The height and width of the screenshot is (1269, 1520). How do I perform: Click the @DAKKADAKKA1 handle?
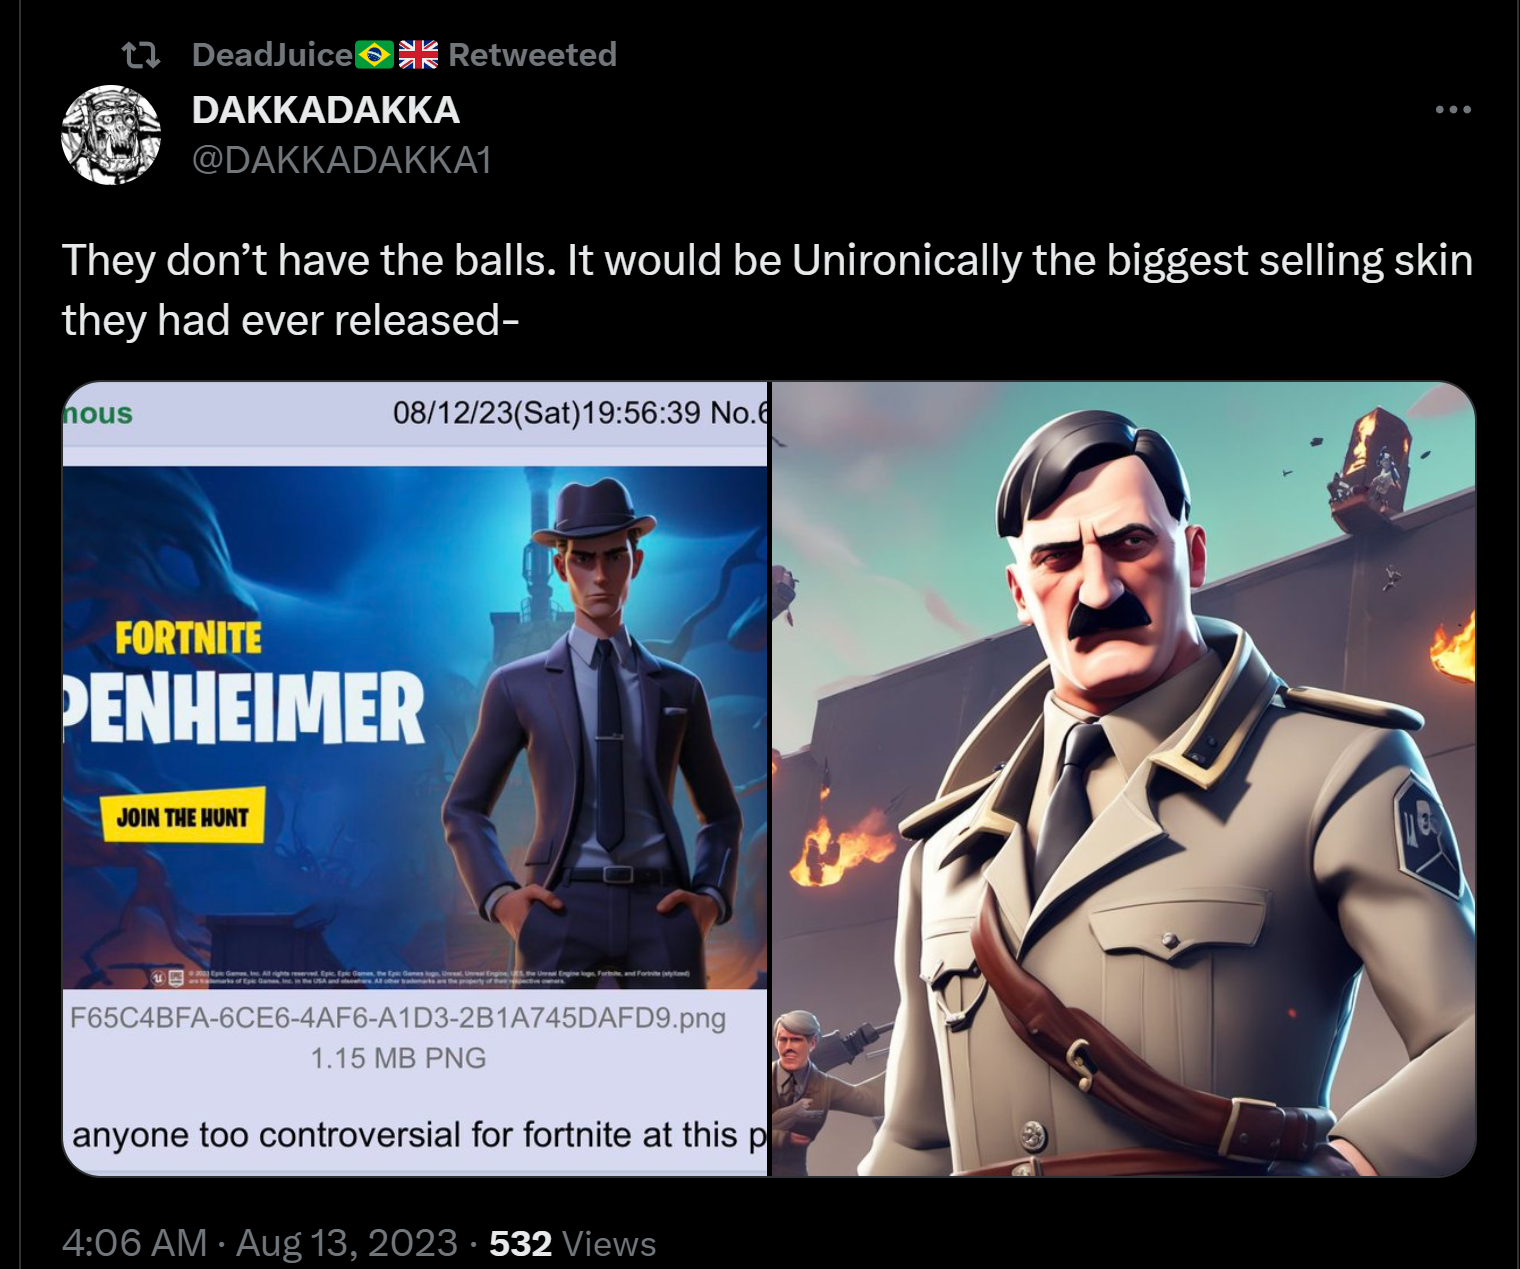[x=341, y=160]
